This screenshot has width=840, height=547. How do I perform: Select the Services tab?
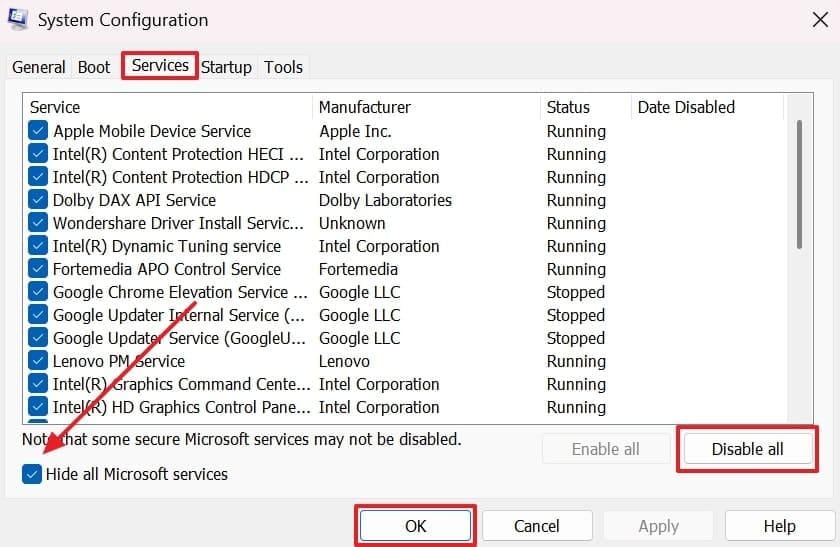[160, 65]
